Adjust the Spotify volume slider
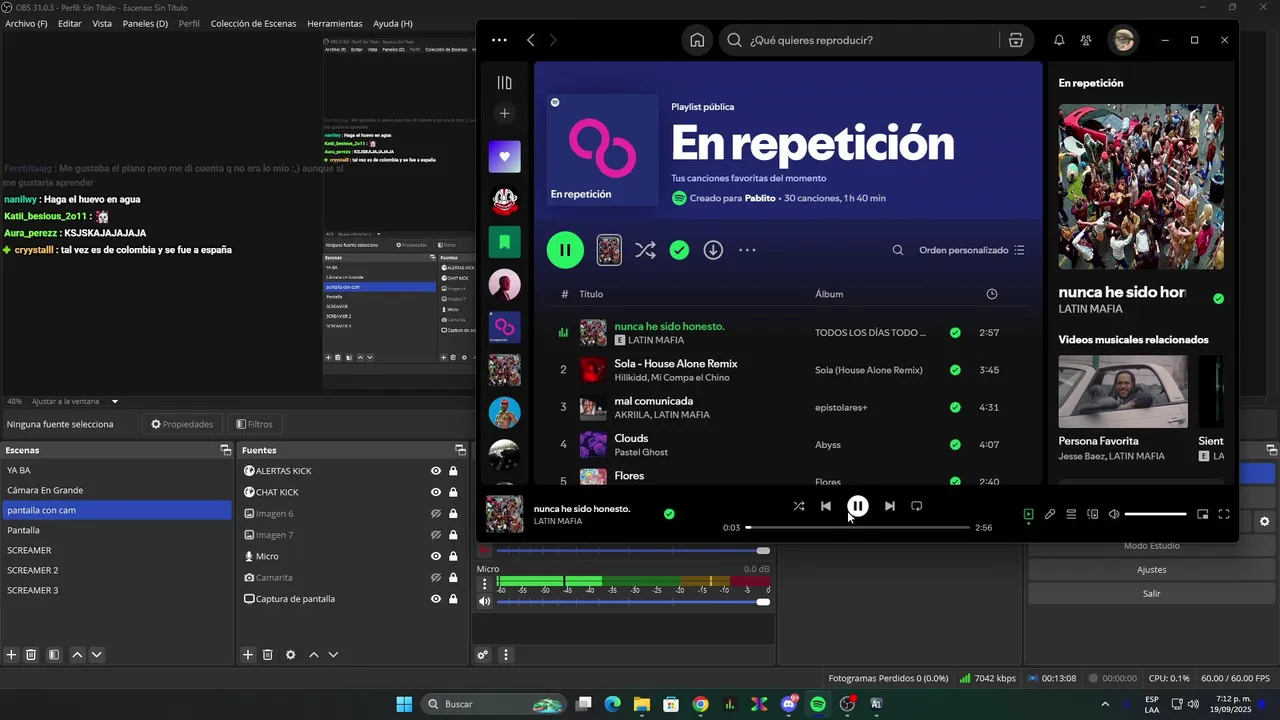 coord(1155,514)
